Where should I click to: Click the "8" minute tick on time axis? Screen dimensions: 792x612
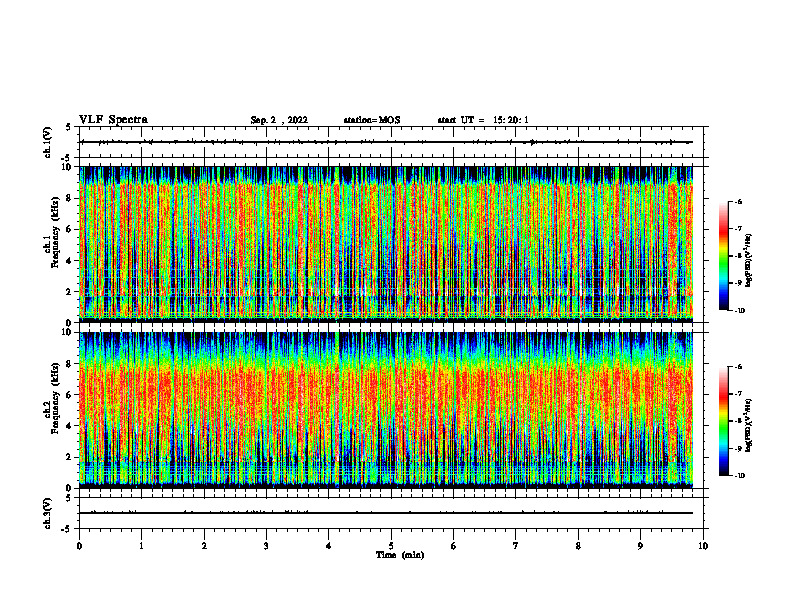pos(578,546)
